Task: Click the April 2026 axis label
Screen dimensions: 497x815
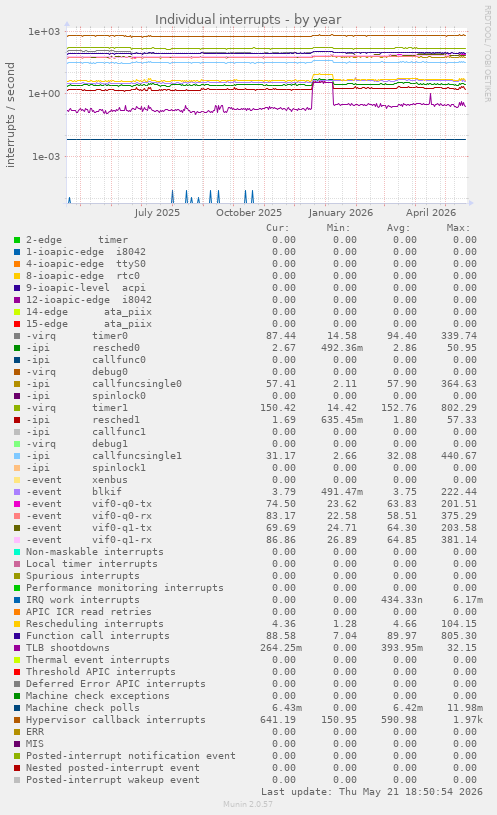Action: (431, 213)
